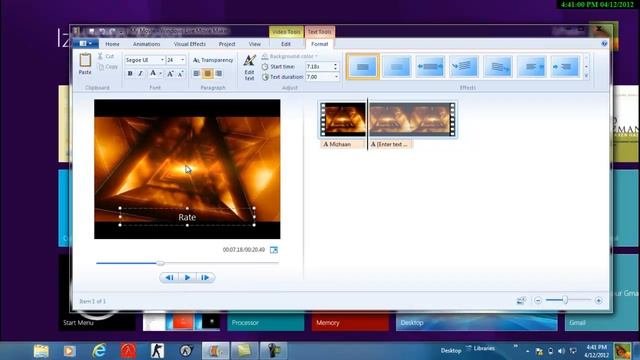Click the grow font size icon
Screen dimensions: 640x360
point(170,73)
